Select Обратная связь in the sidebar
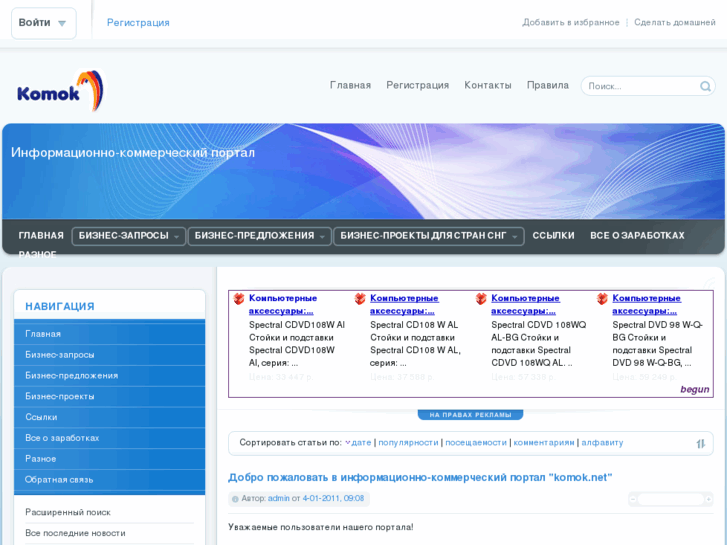This screenshot has width=727, height=545. (109, 480)
